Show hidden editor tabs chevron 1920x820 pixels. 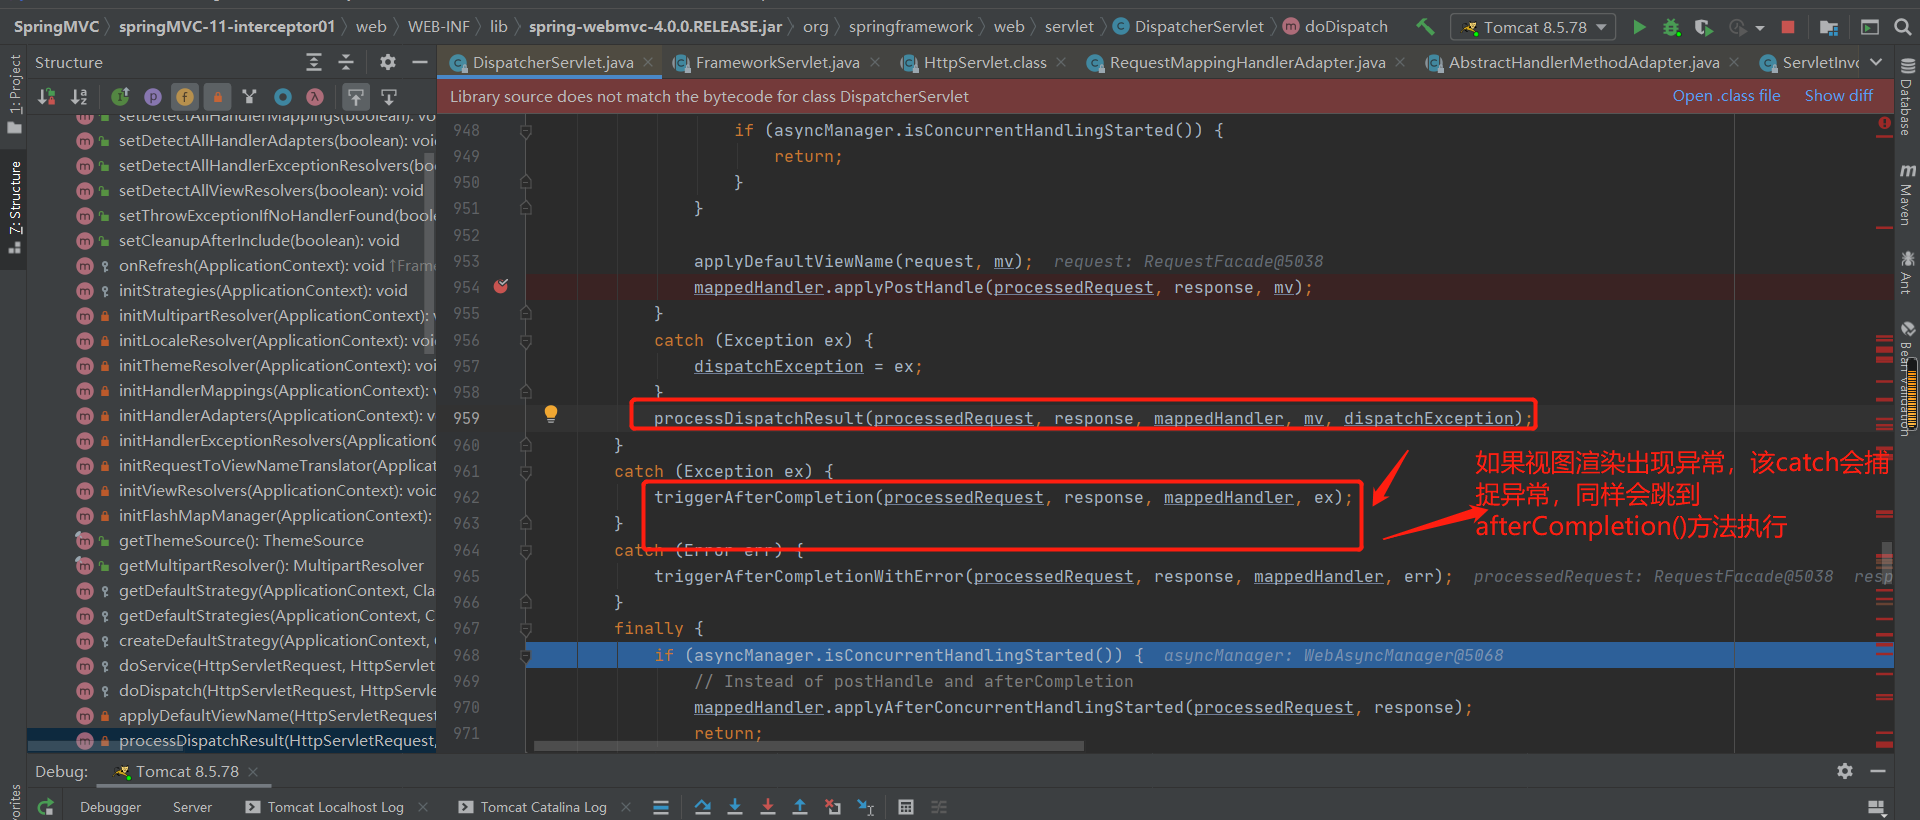point(1876,62)
